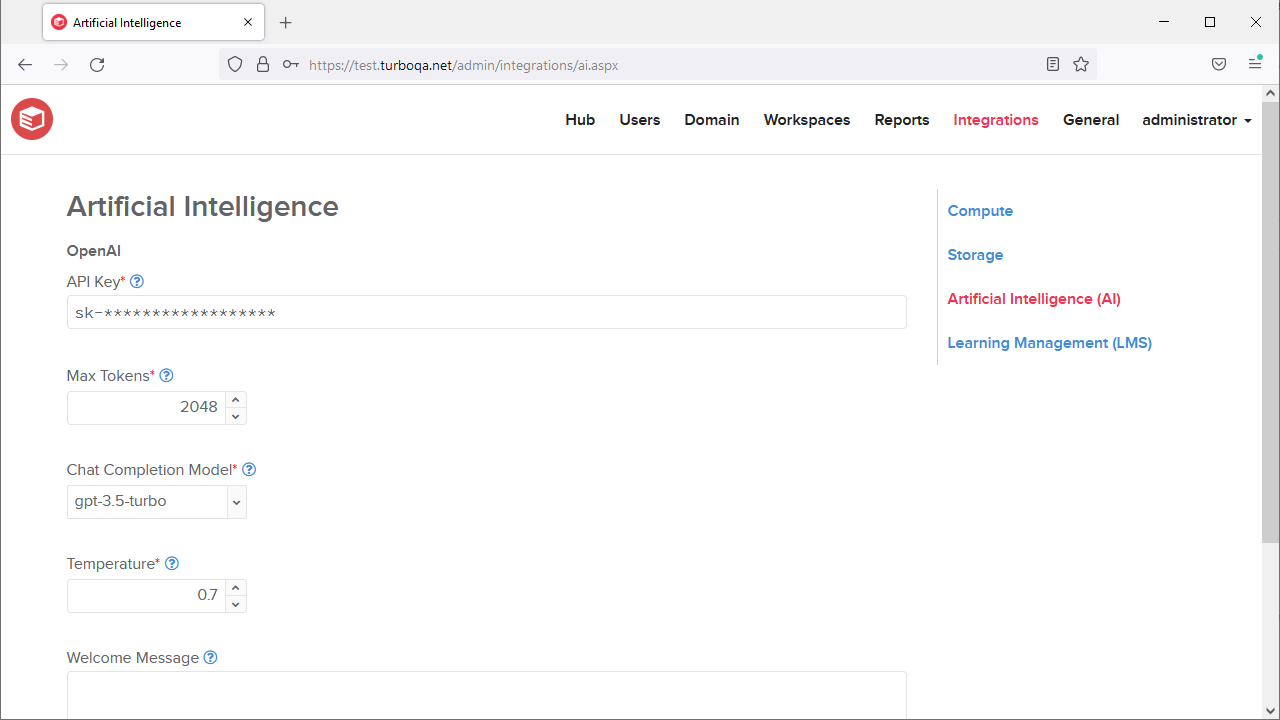Close the Artificial Intelligence tab

click(x=248, y=22)
